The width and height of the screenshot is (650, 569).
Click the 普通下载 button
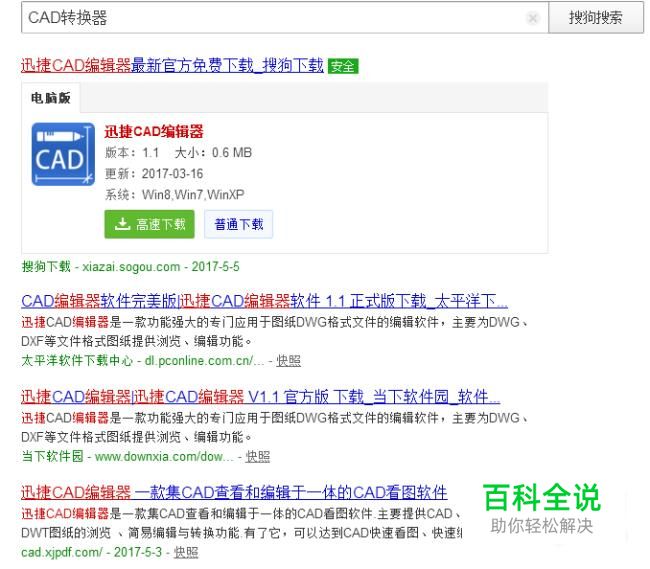click(238, 224)
